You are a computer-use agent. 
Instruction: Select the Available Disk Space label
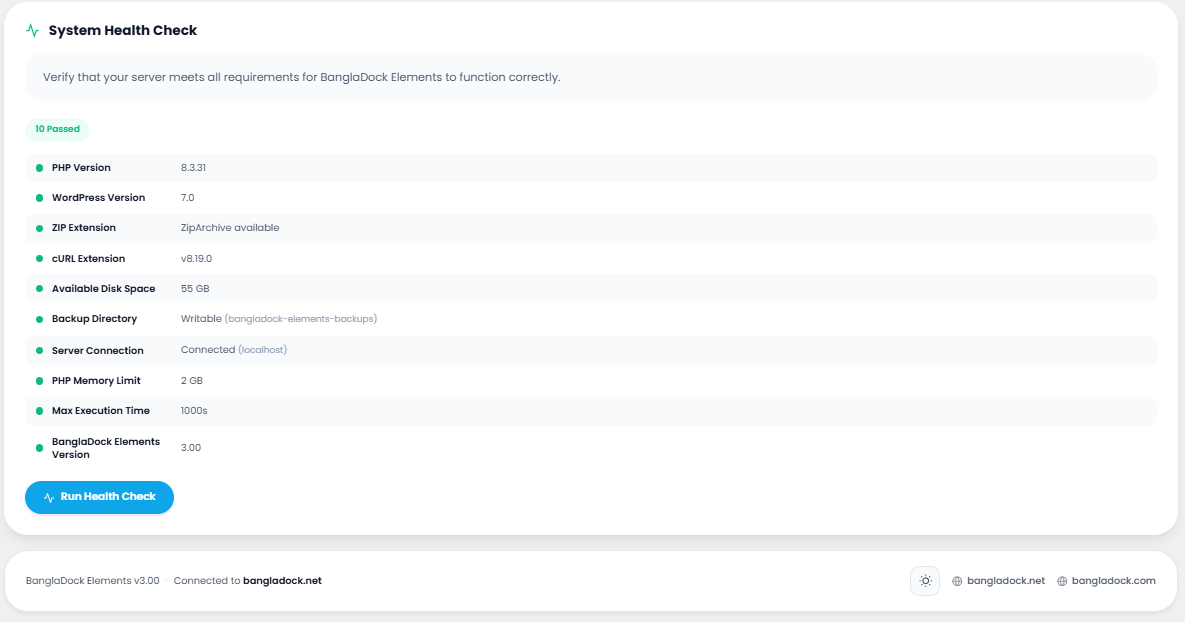(104, 289)
